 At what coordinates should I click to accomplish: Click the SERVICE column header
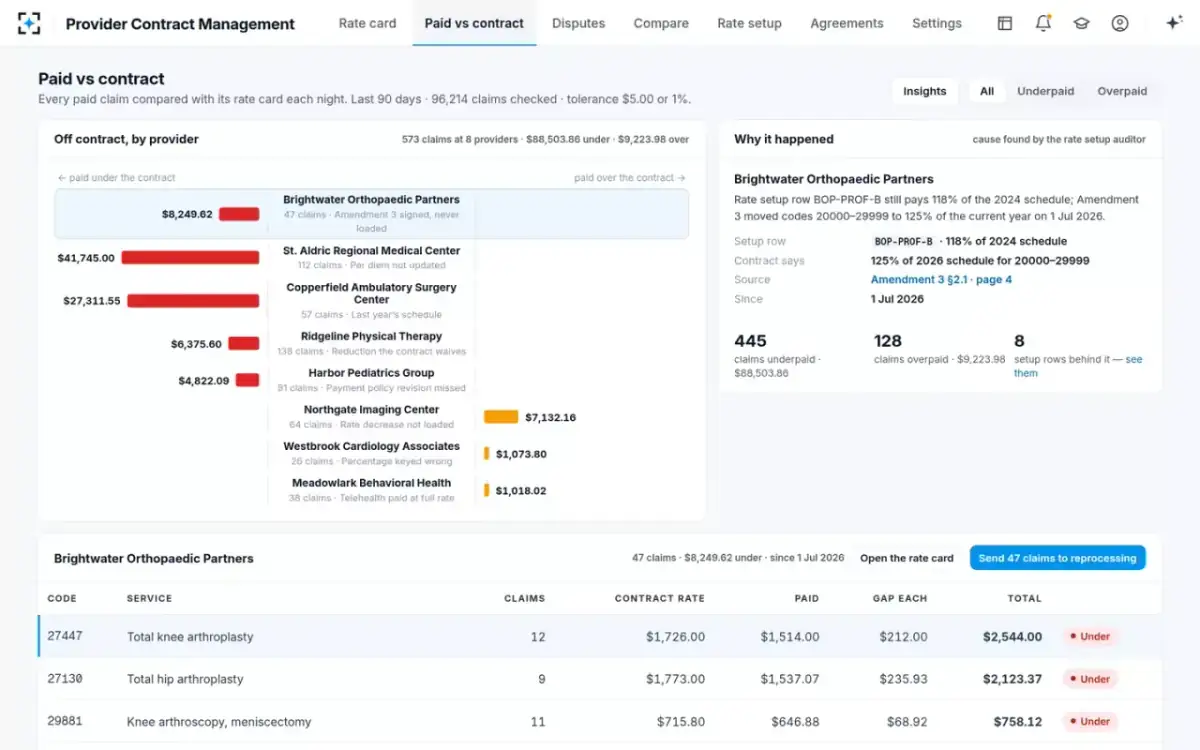[x=149, y=598]
